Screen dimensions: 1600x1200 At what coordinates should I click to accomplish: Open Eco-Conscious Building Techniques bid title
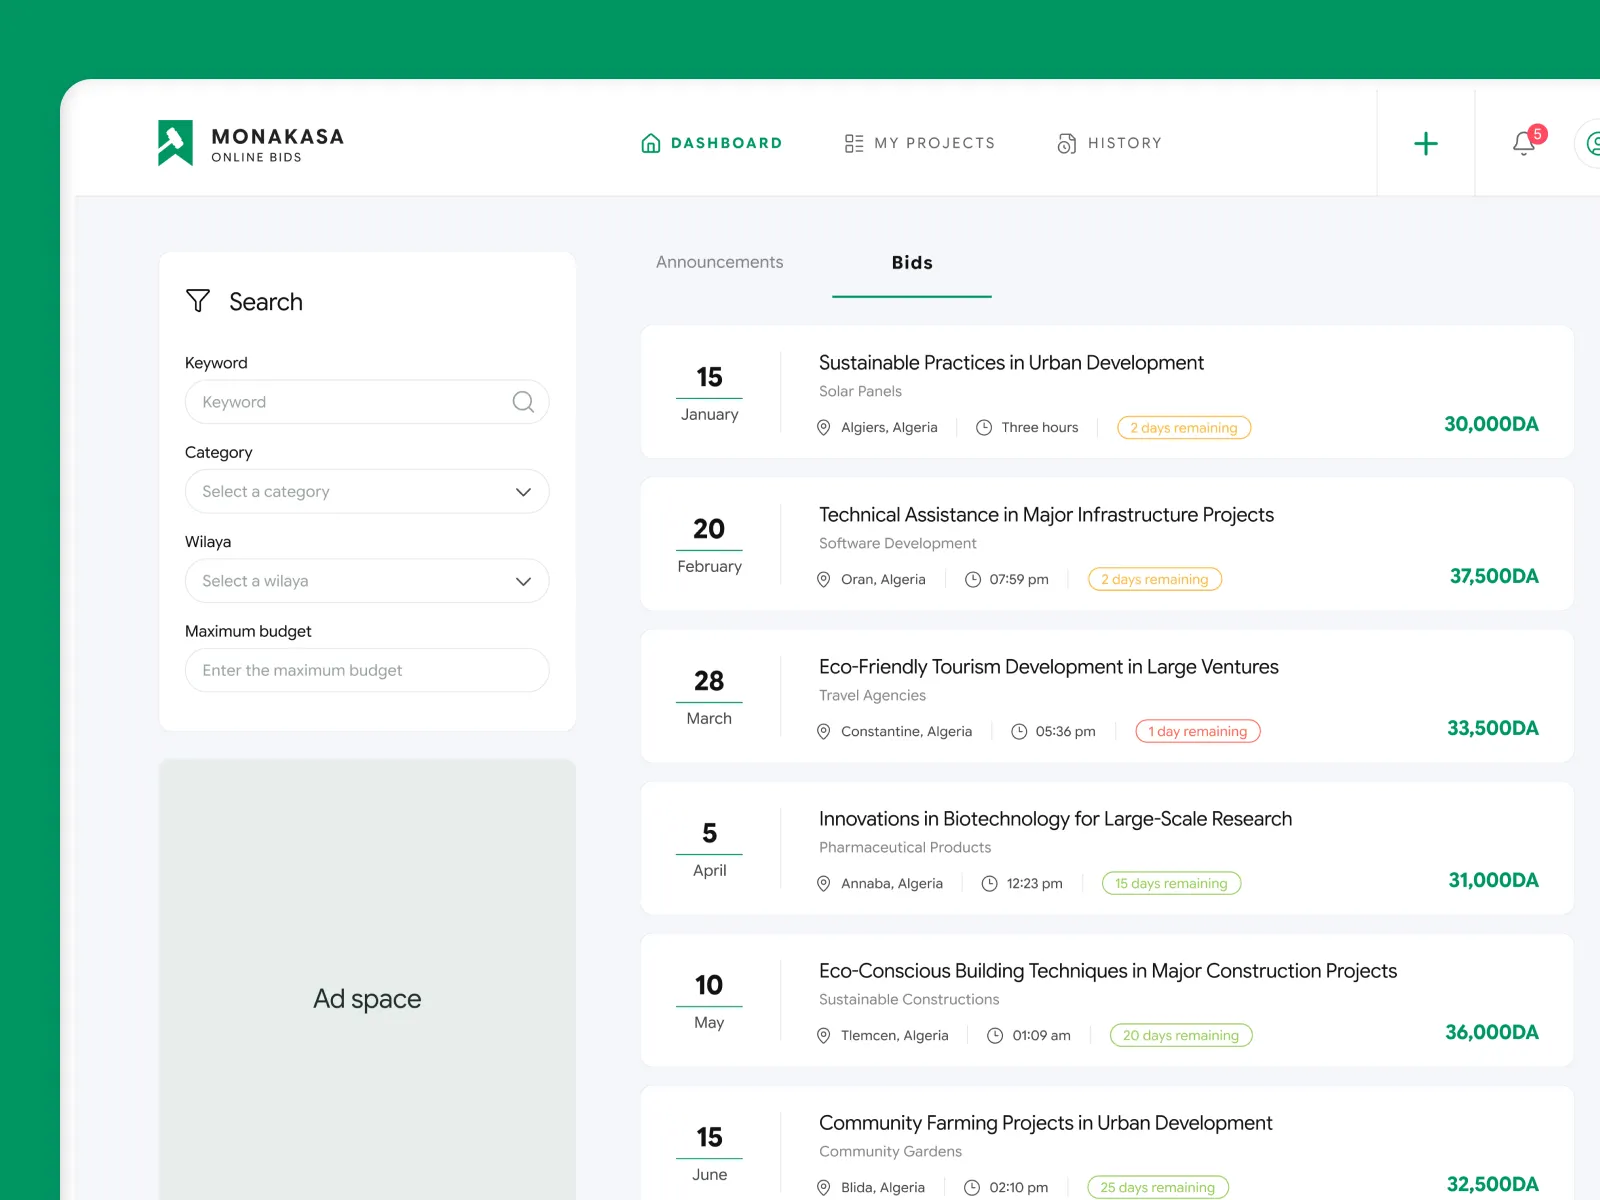(1107, 971)
